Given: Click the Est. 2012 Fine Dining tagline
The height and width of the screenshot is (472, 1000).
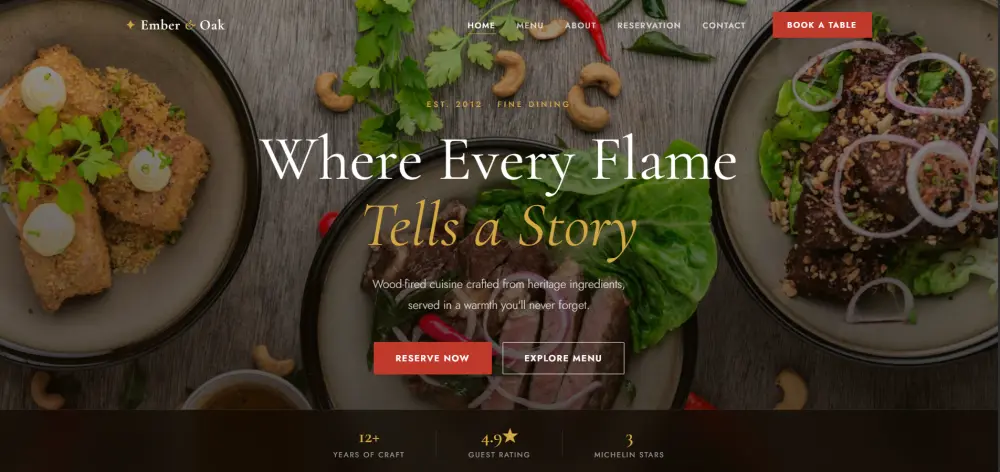Looking at the screenshot, I should pyautogui.click(x=498, y=104).
